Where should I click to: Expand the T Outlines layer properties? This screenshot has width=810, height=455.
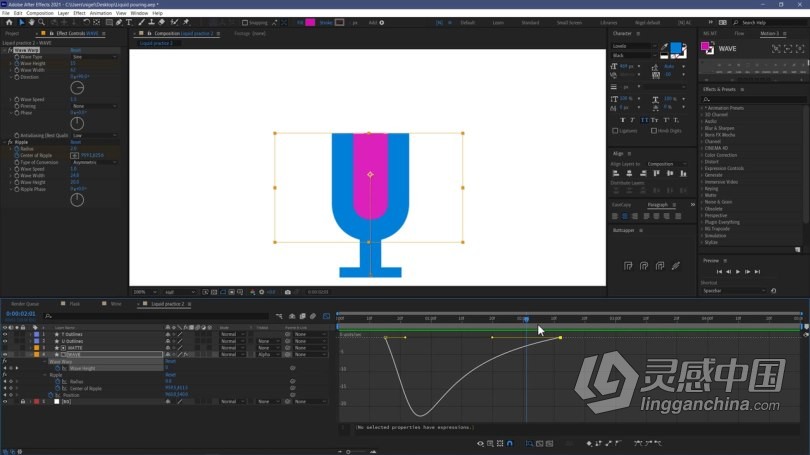29,335
